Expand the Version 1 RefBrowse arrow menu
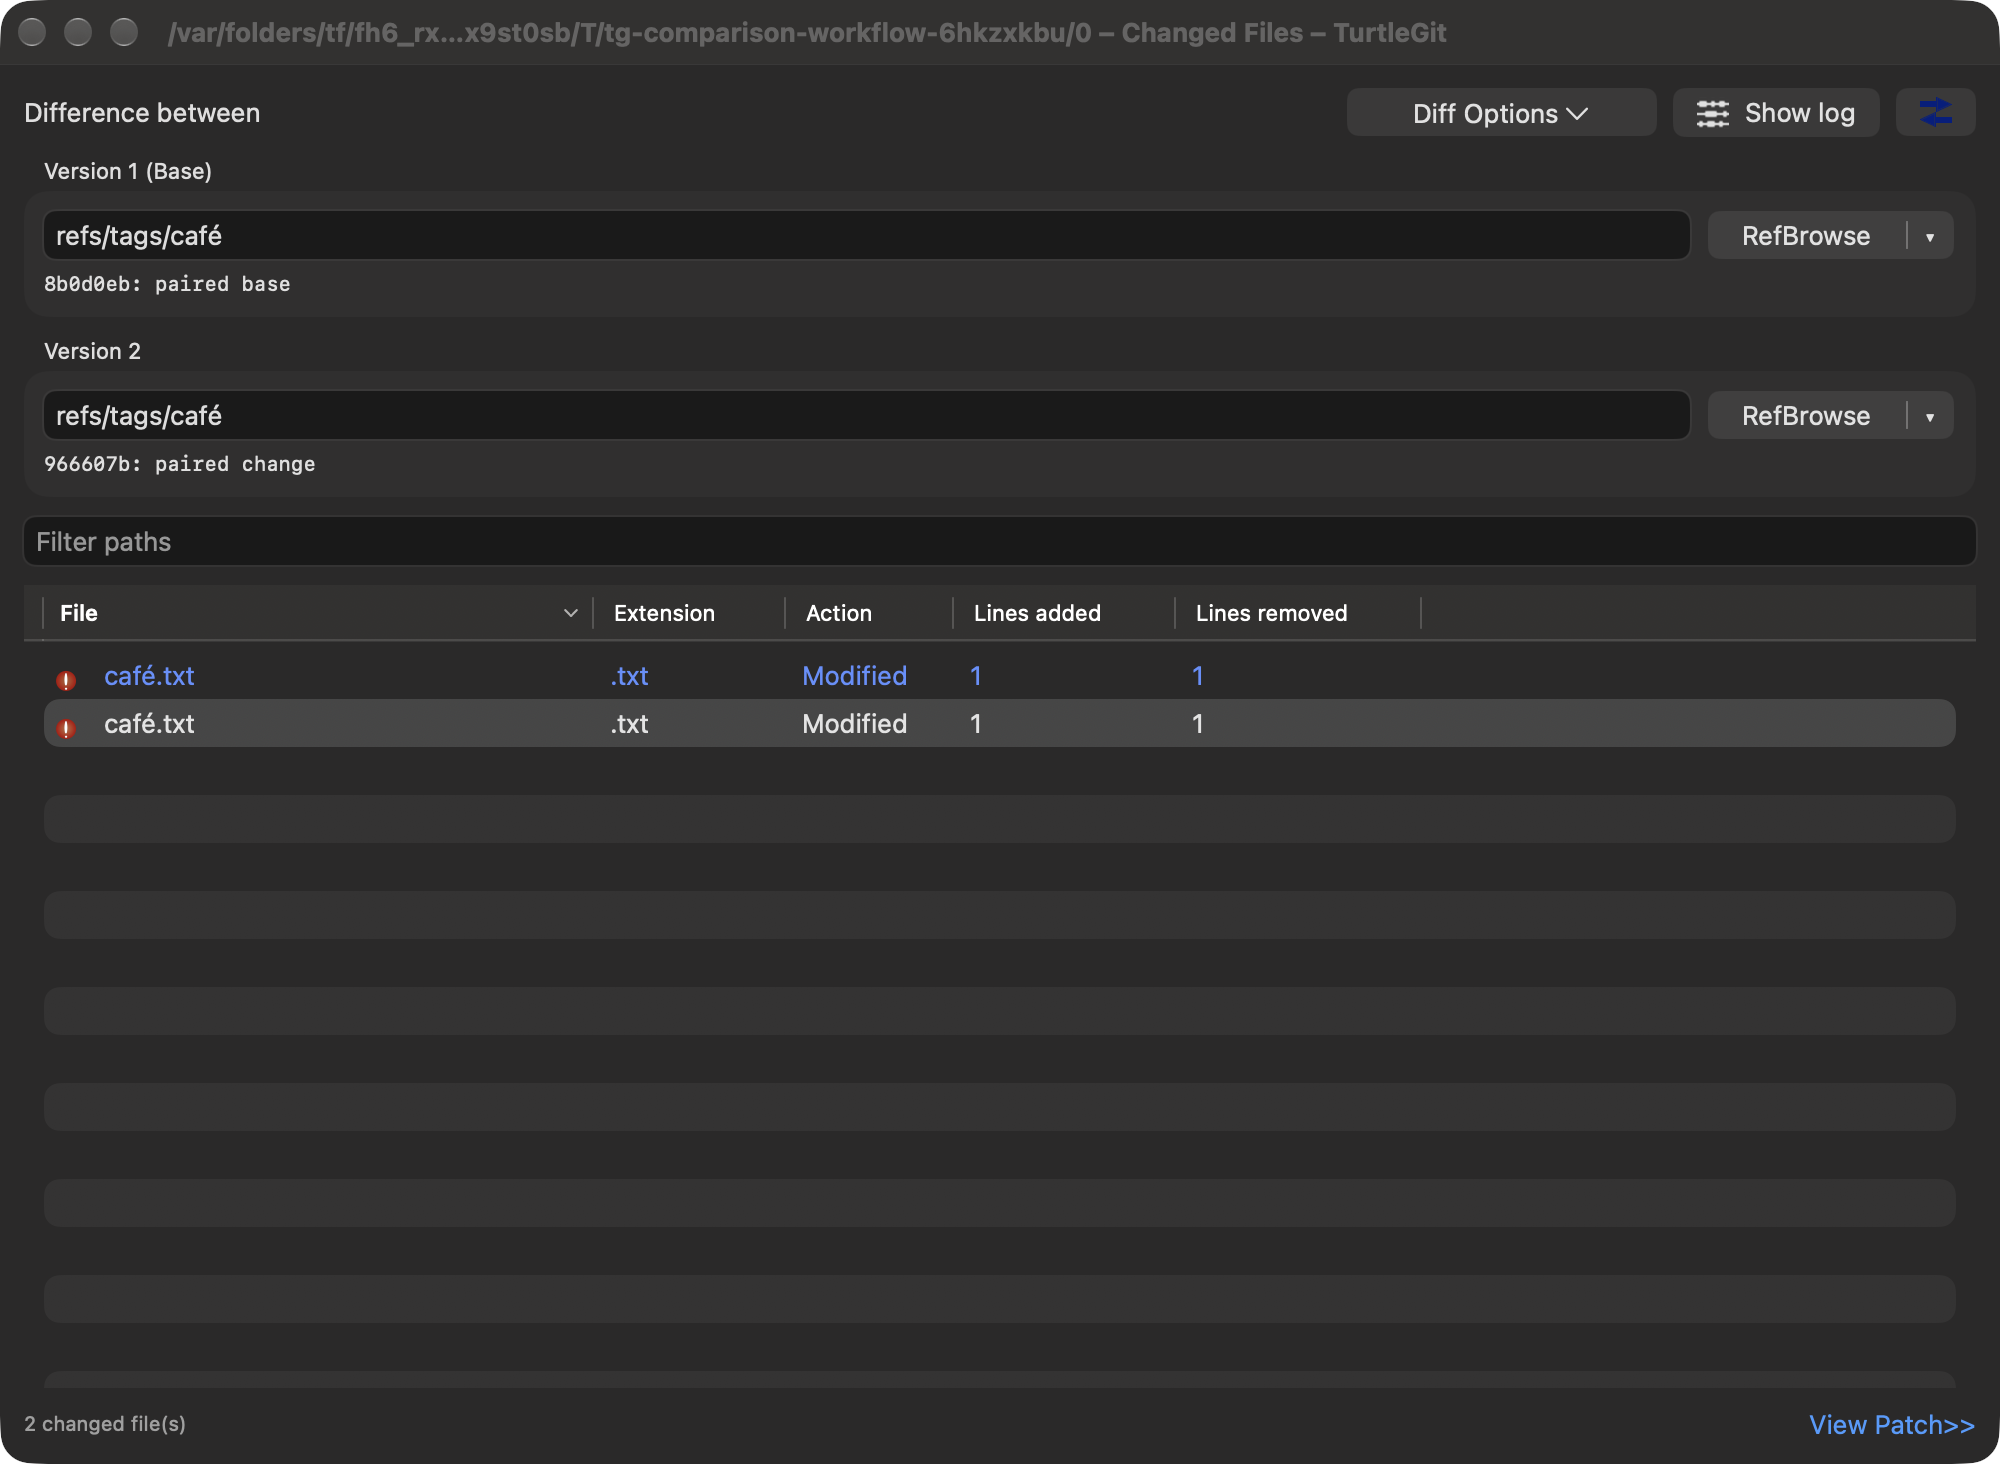The width and height of the screenshot is (2000, 1464). click(x=1930, y=236)
